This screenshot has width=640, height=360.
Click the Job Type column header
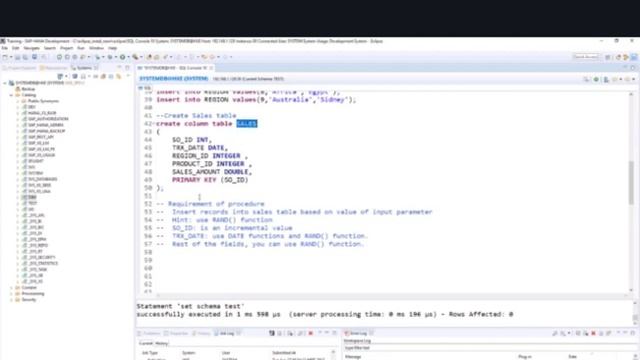tap(149, 353)
